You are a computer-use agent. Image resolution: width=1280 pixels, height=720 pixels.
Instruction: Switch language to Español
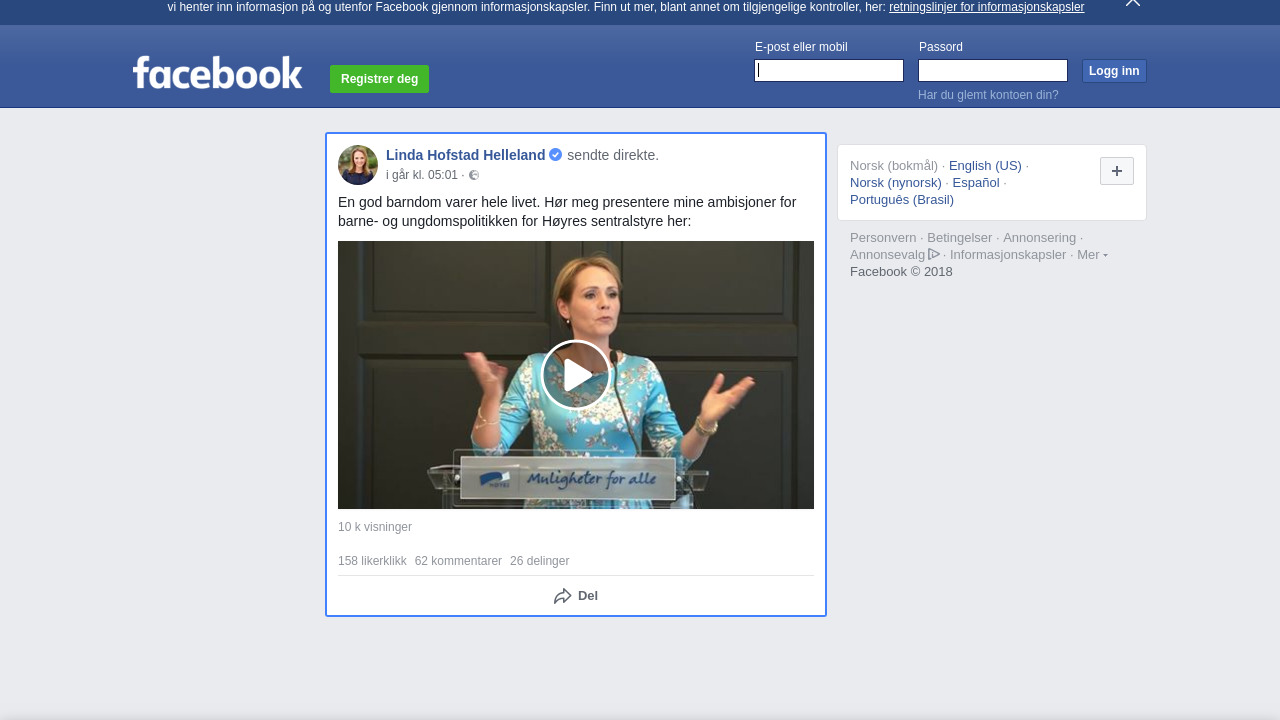(x=976, y=183)
